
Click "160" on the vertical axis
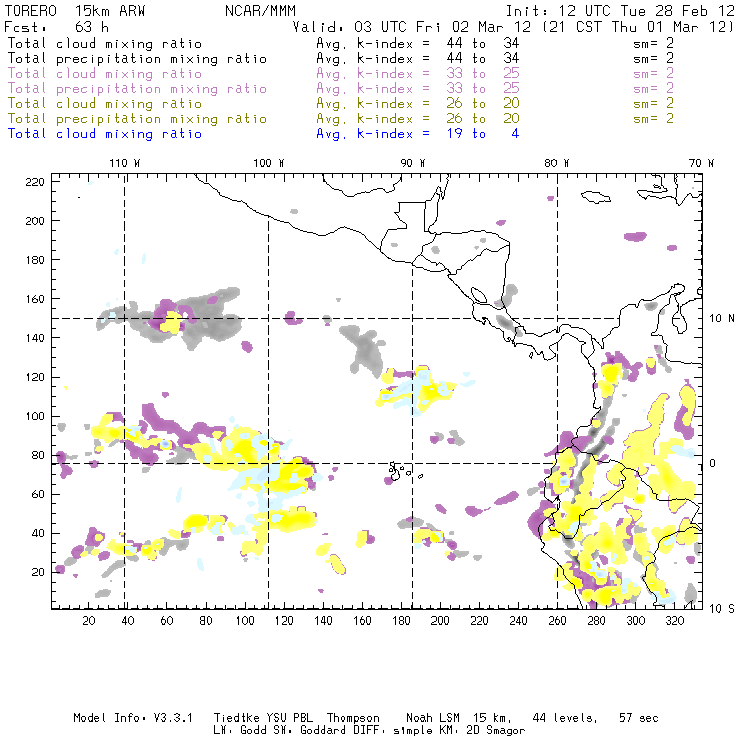coord(35,299)
